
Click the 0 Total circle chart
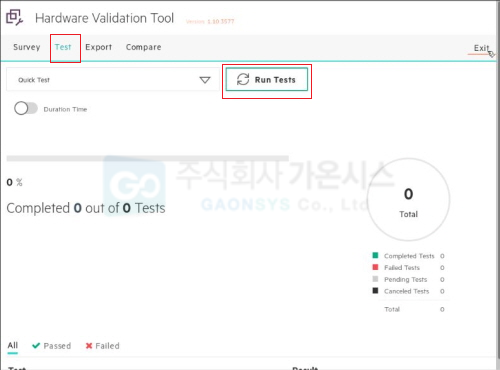[x=408, y=199]
